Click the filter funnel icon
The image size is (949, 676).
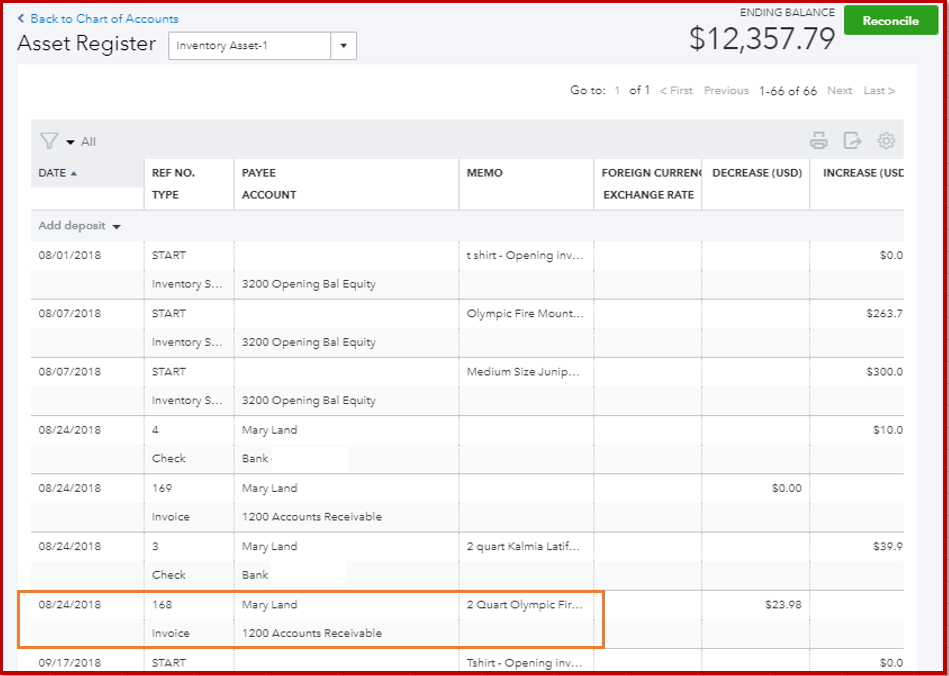tap(48, 142)
